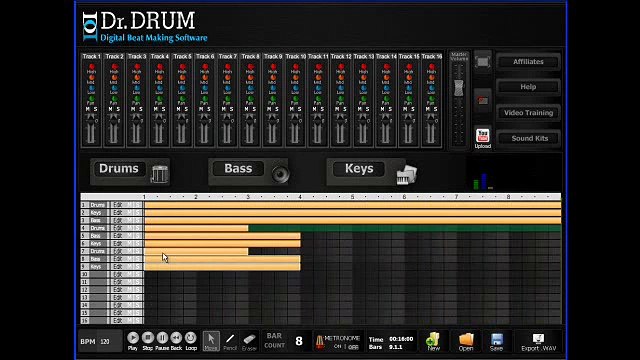
Task: Click Track 2 Mid orange knob
Action: [114, 77]
